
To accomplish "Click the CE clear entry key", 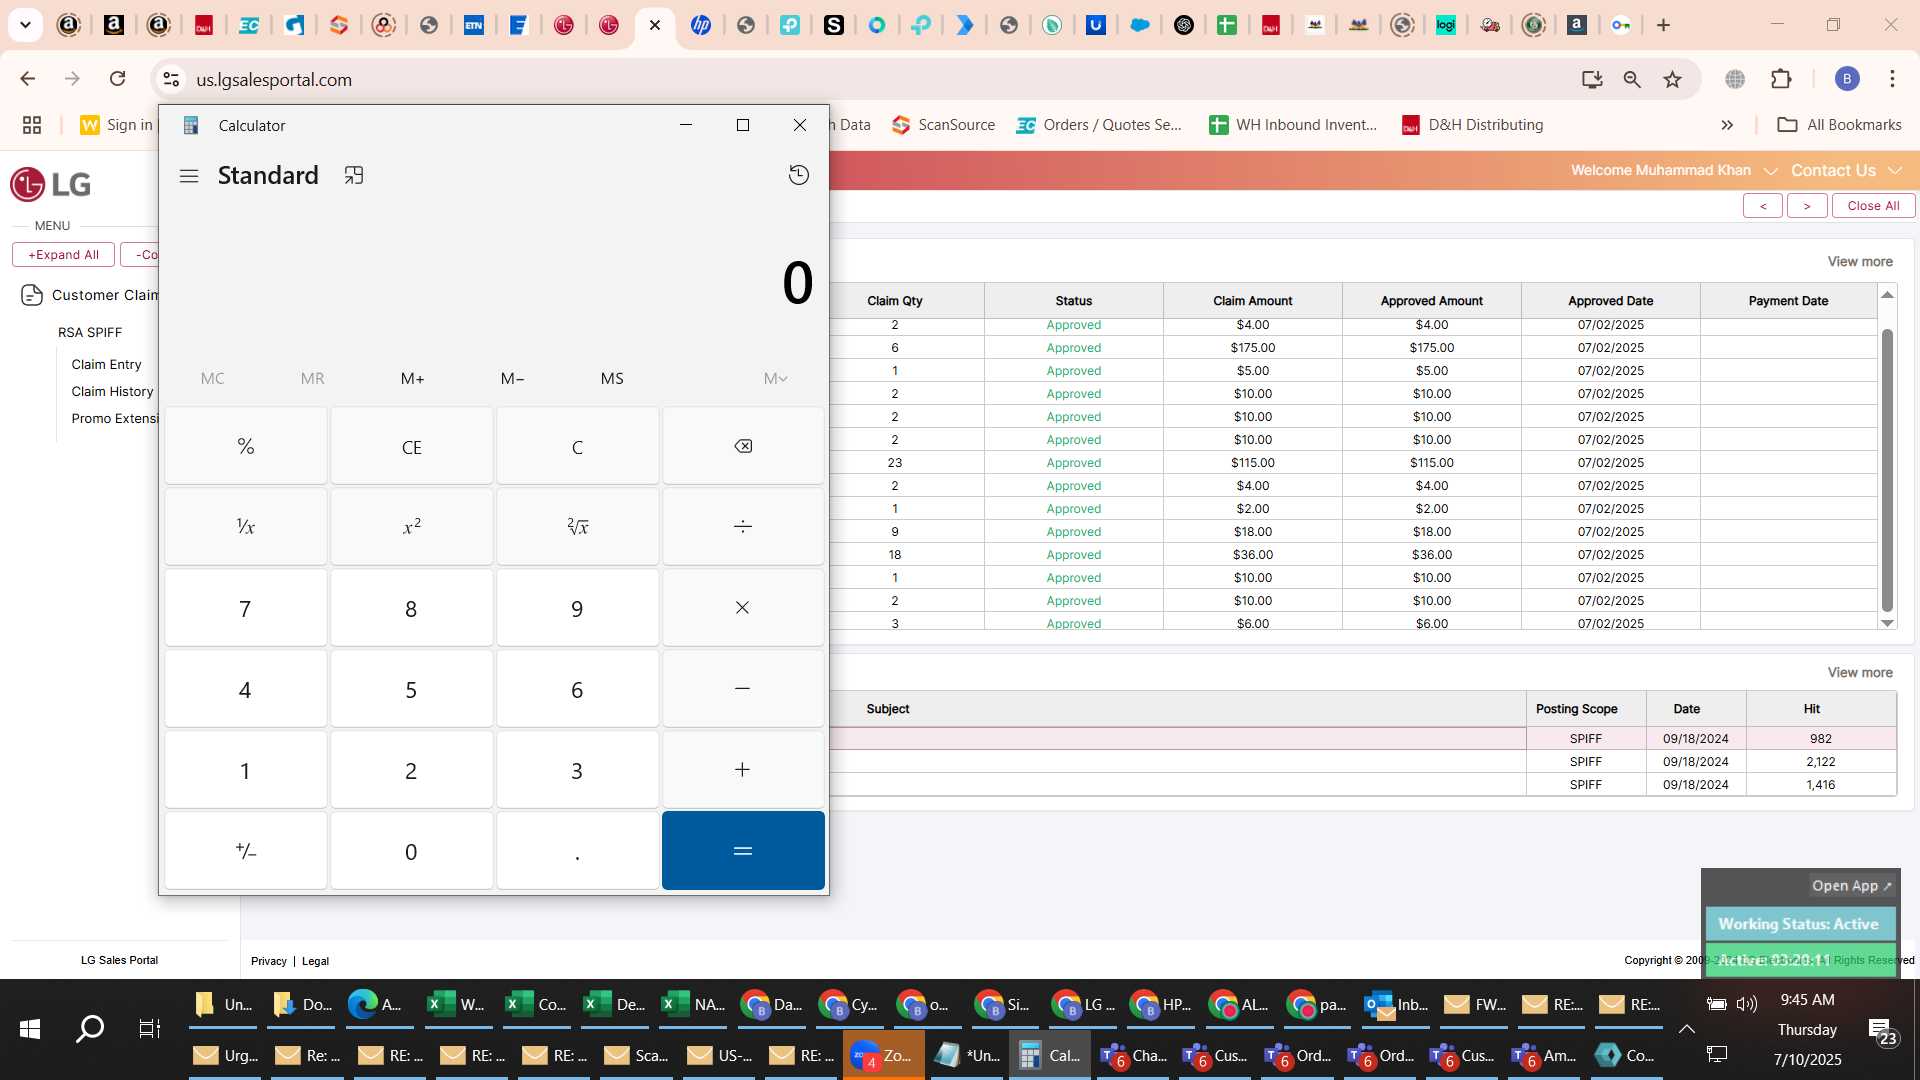I will click(x=411, y=446).
